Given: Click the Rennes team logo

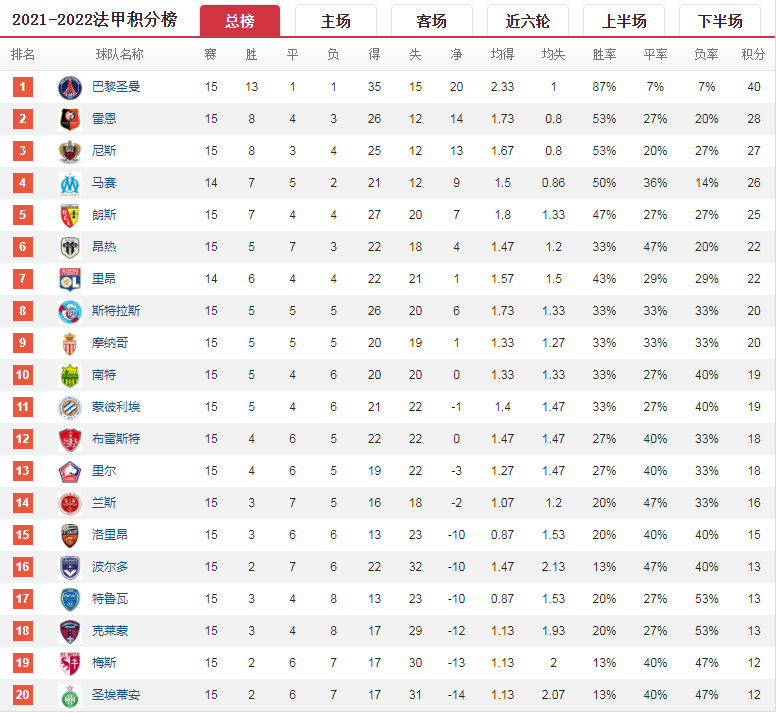Looking at the screenshot, I should click(70, 119).
